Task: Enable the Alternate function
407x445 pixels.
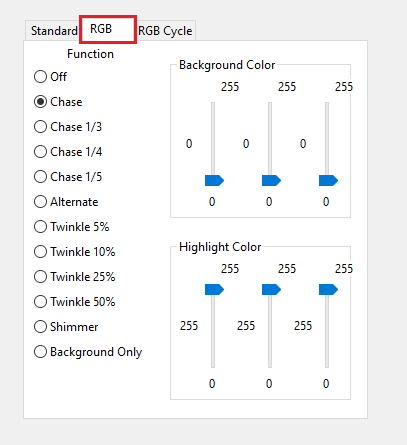Action: click(66, 202)
